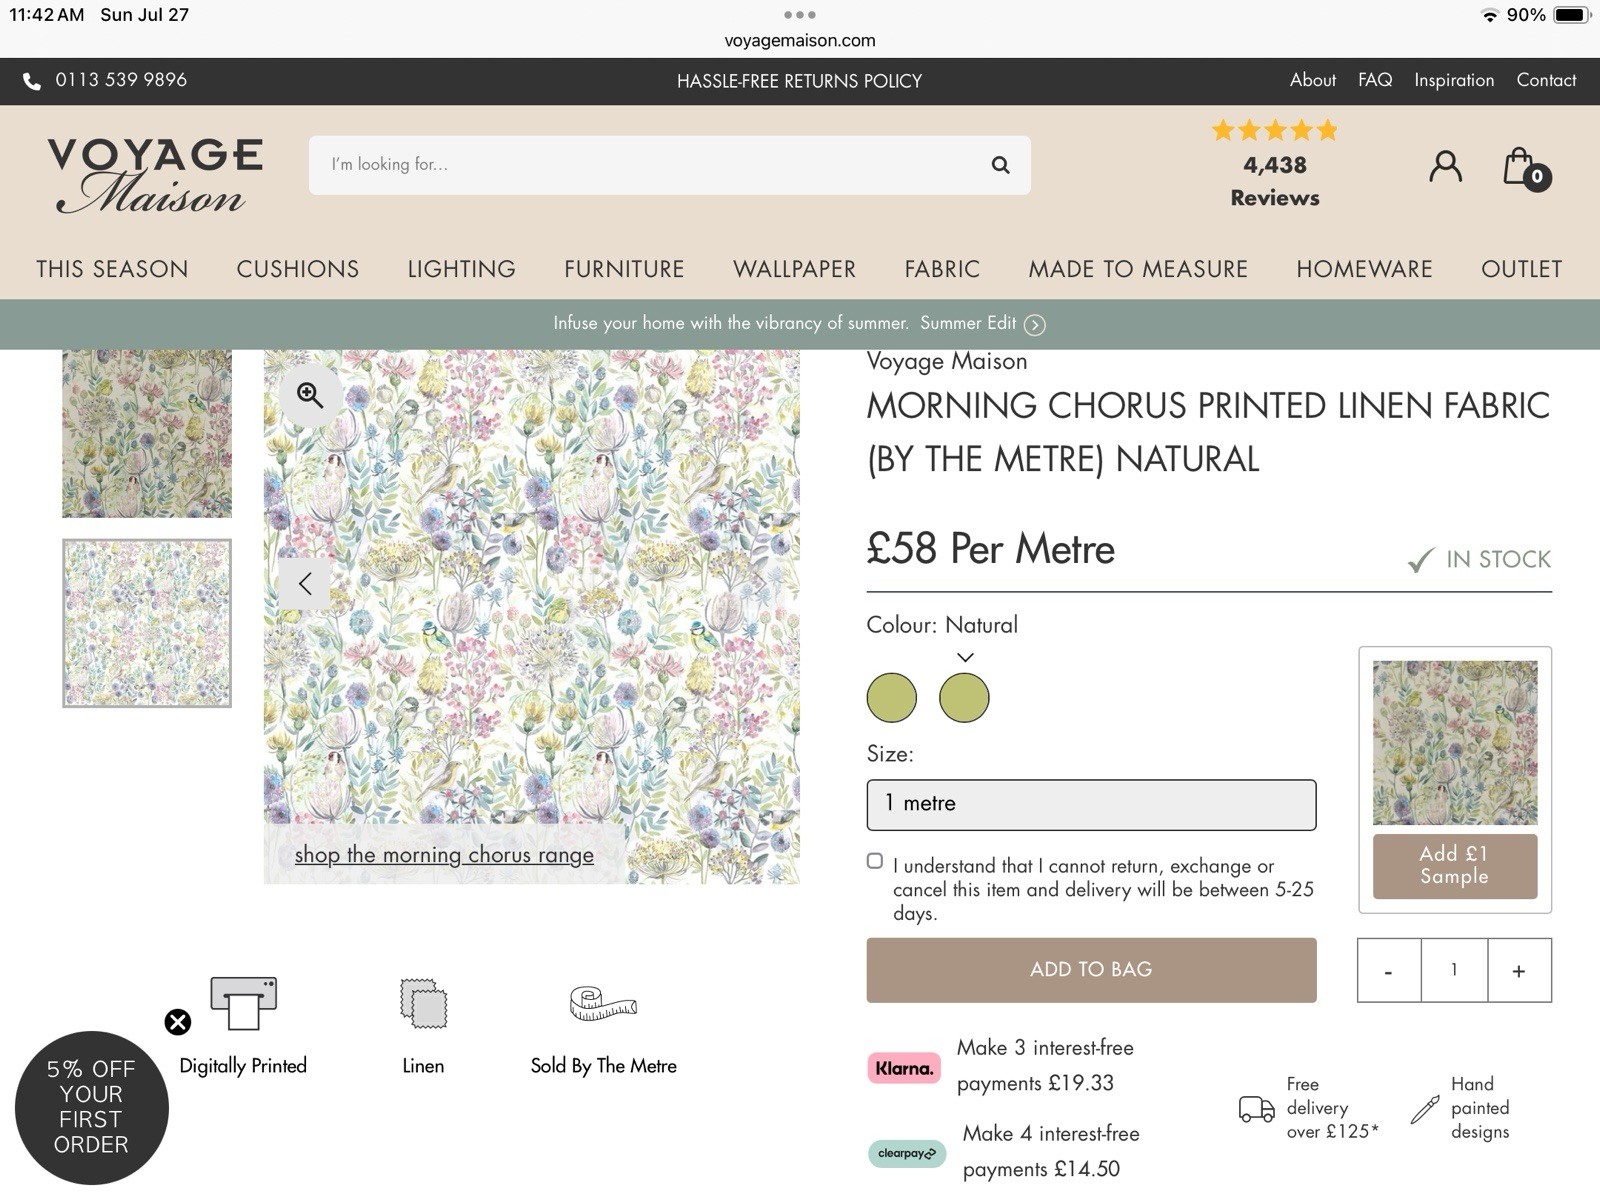Click the fabric sample preview image

pyautogui.click(x=1455, y=742)
